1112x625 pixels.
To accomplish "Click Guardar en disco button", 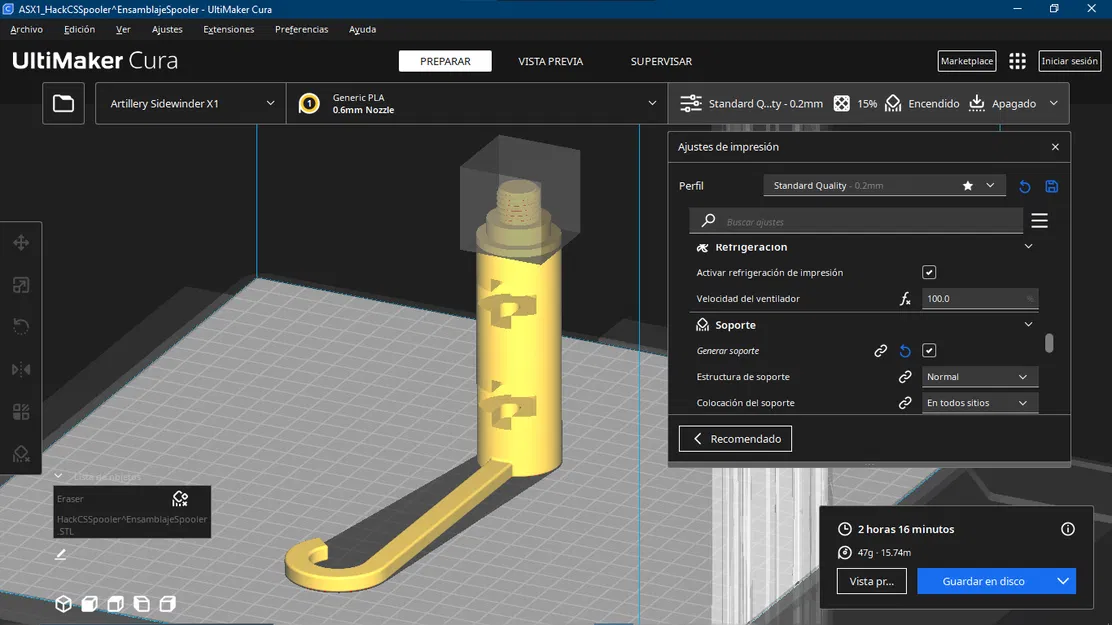I will 984,581.
